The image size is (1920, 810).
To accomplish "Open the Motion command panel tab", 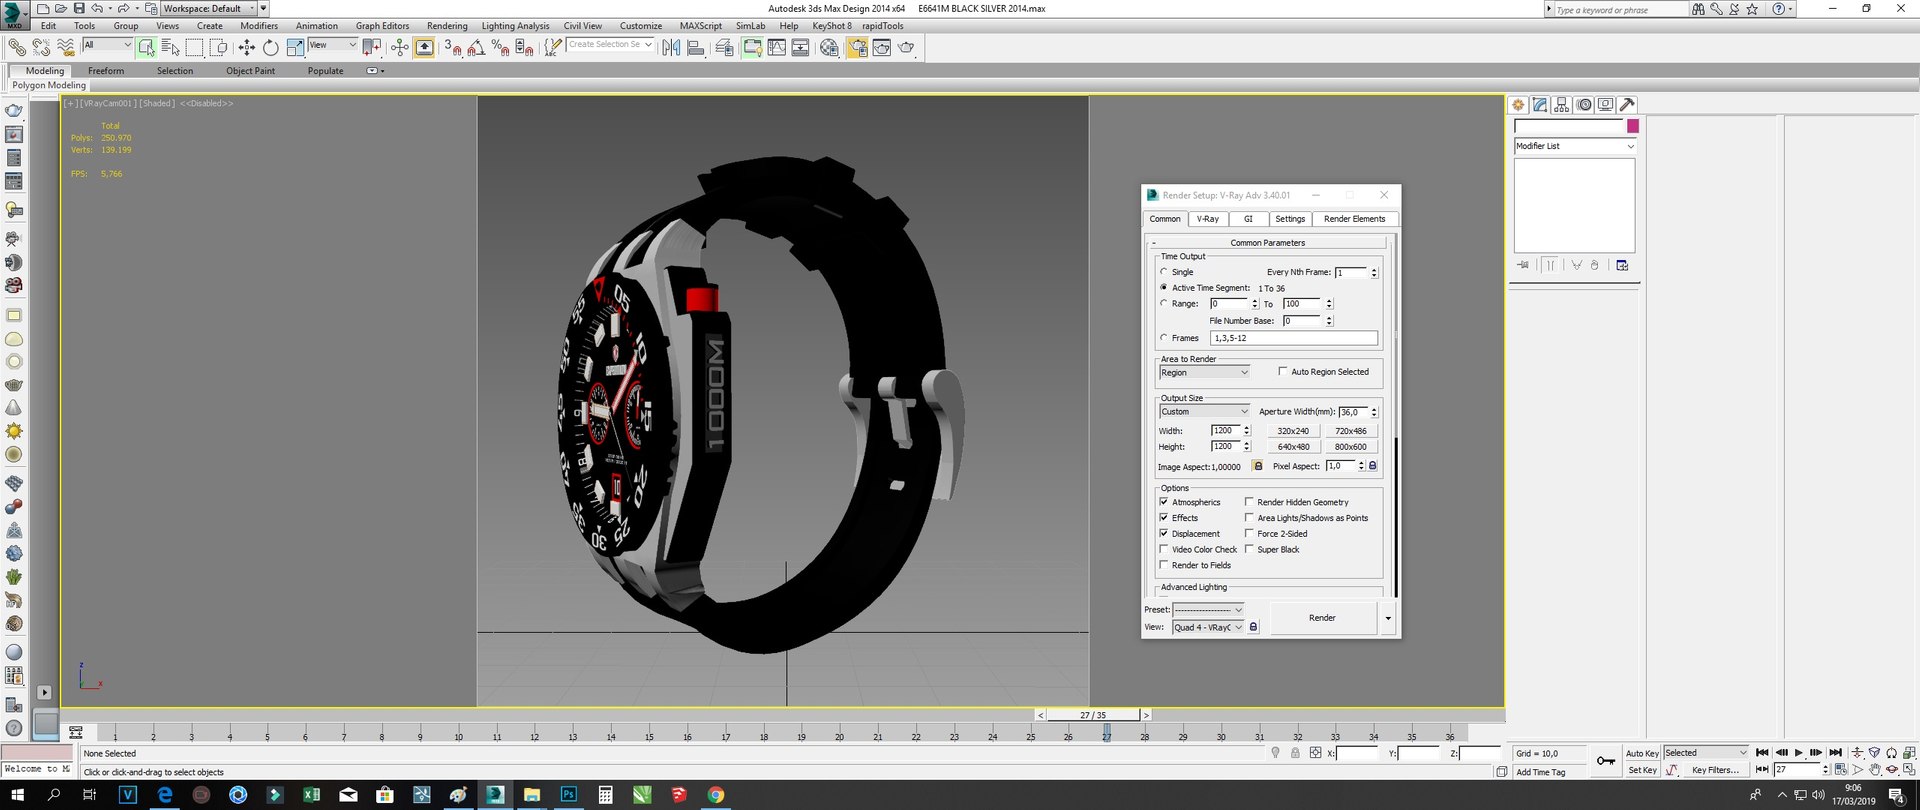I will click(1584, 105).
